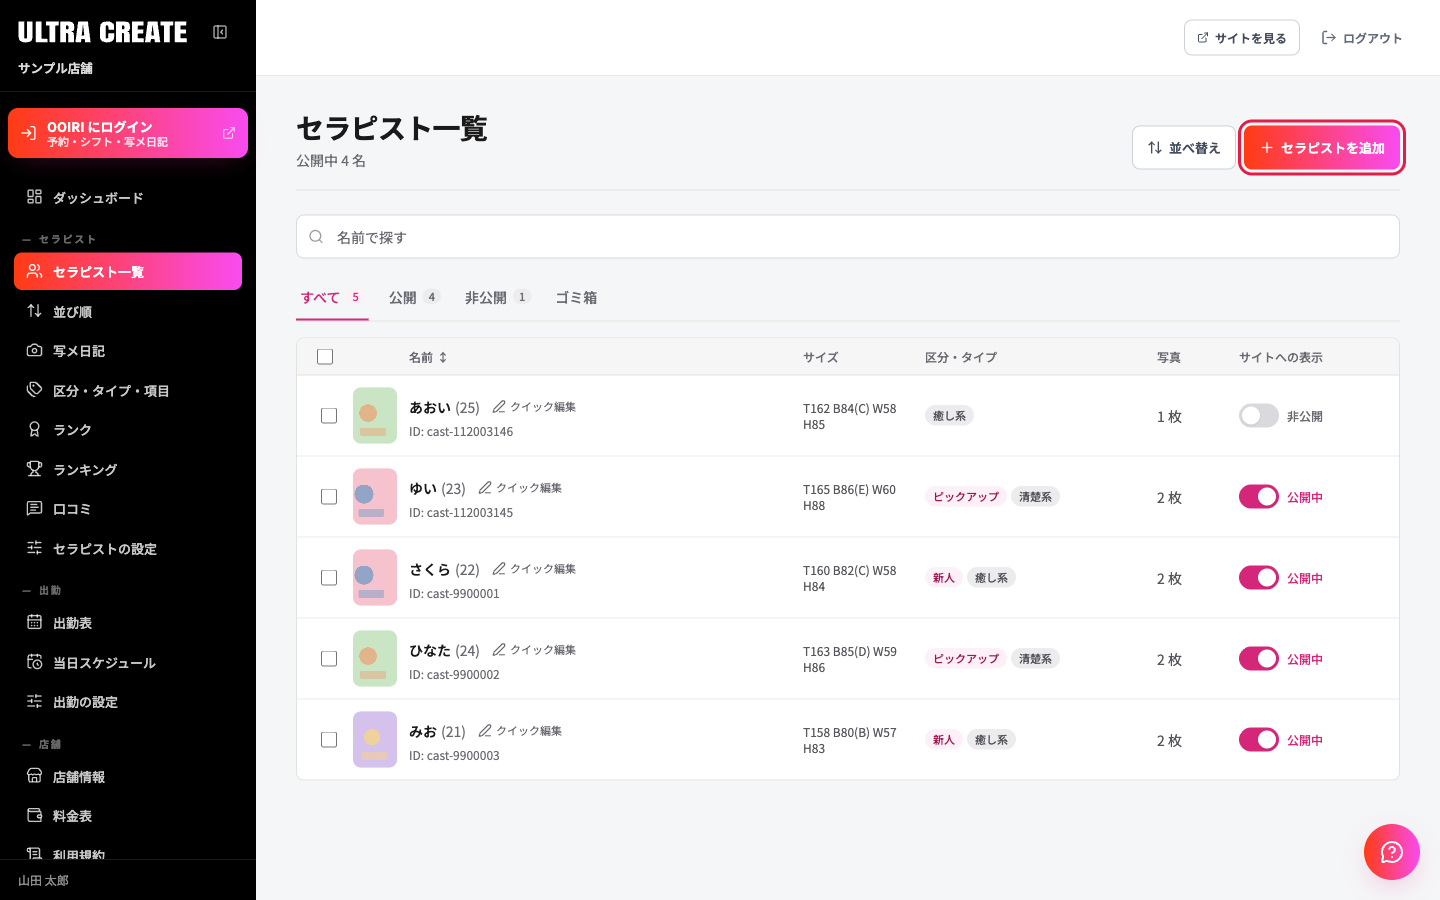
Task: Collapse the 出勤 sidebar section header
Action: coord(42,591)
